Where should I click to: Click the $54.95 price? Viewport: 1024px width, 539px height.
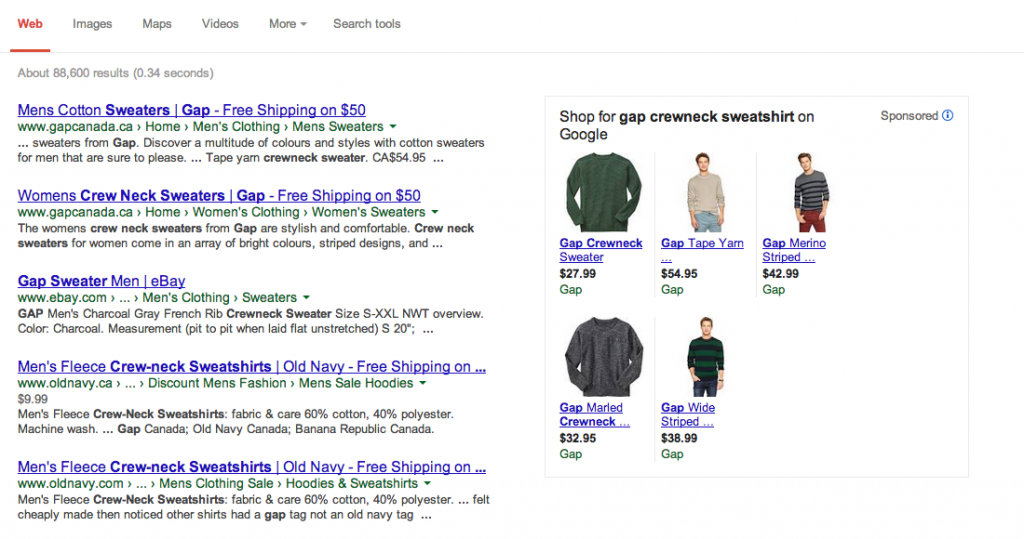pos(679,274)
